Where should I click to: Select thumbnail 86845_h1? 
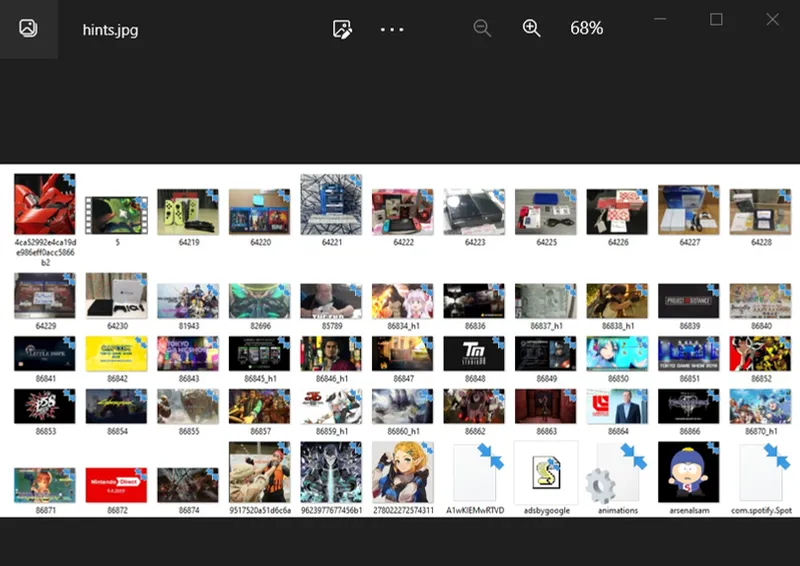(259, 354)
